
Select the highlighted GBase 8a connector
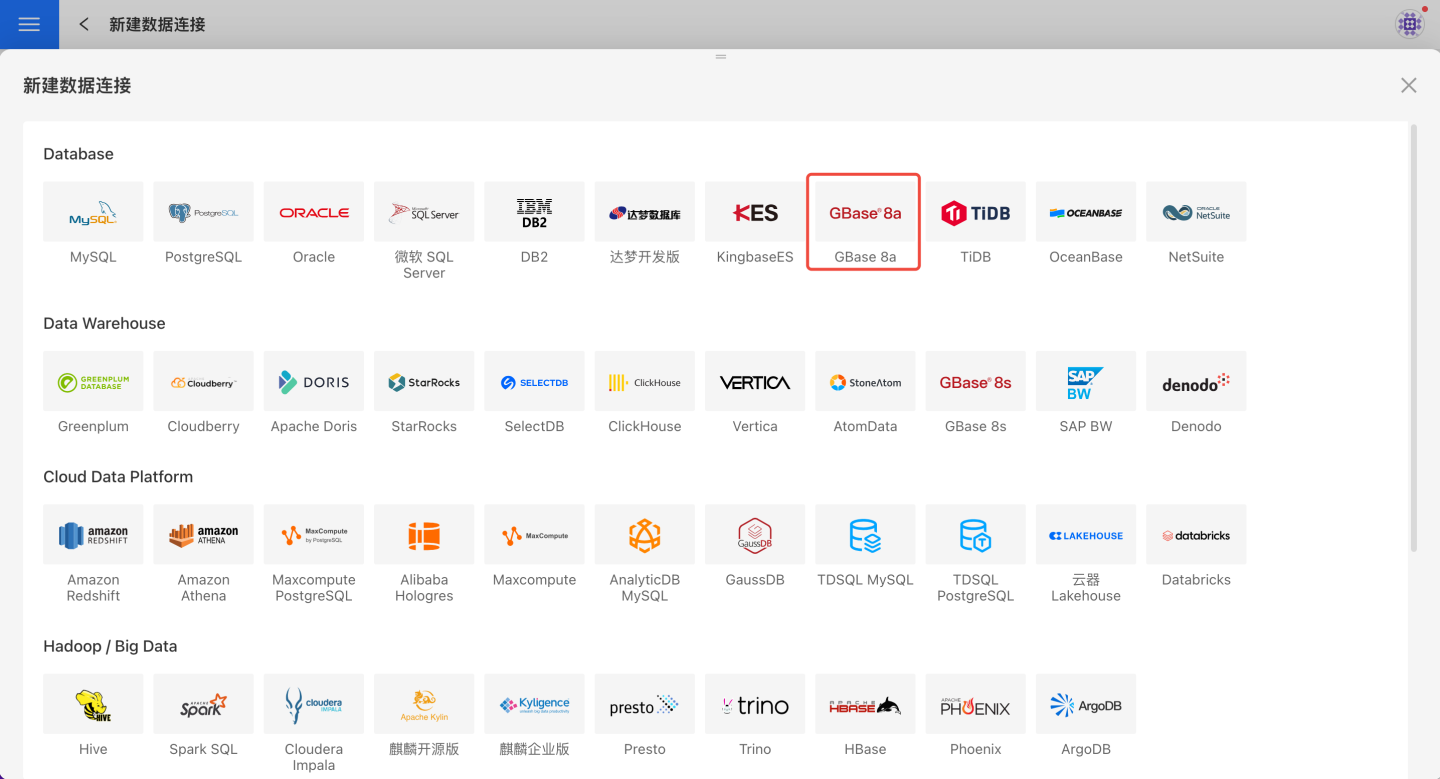865,212
